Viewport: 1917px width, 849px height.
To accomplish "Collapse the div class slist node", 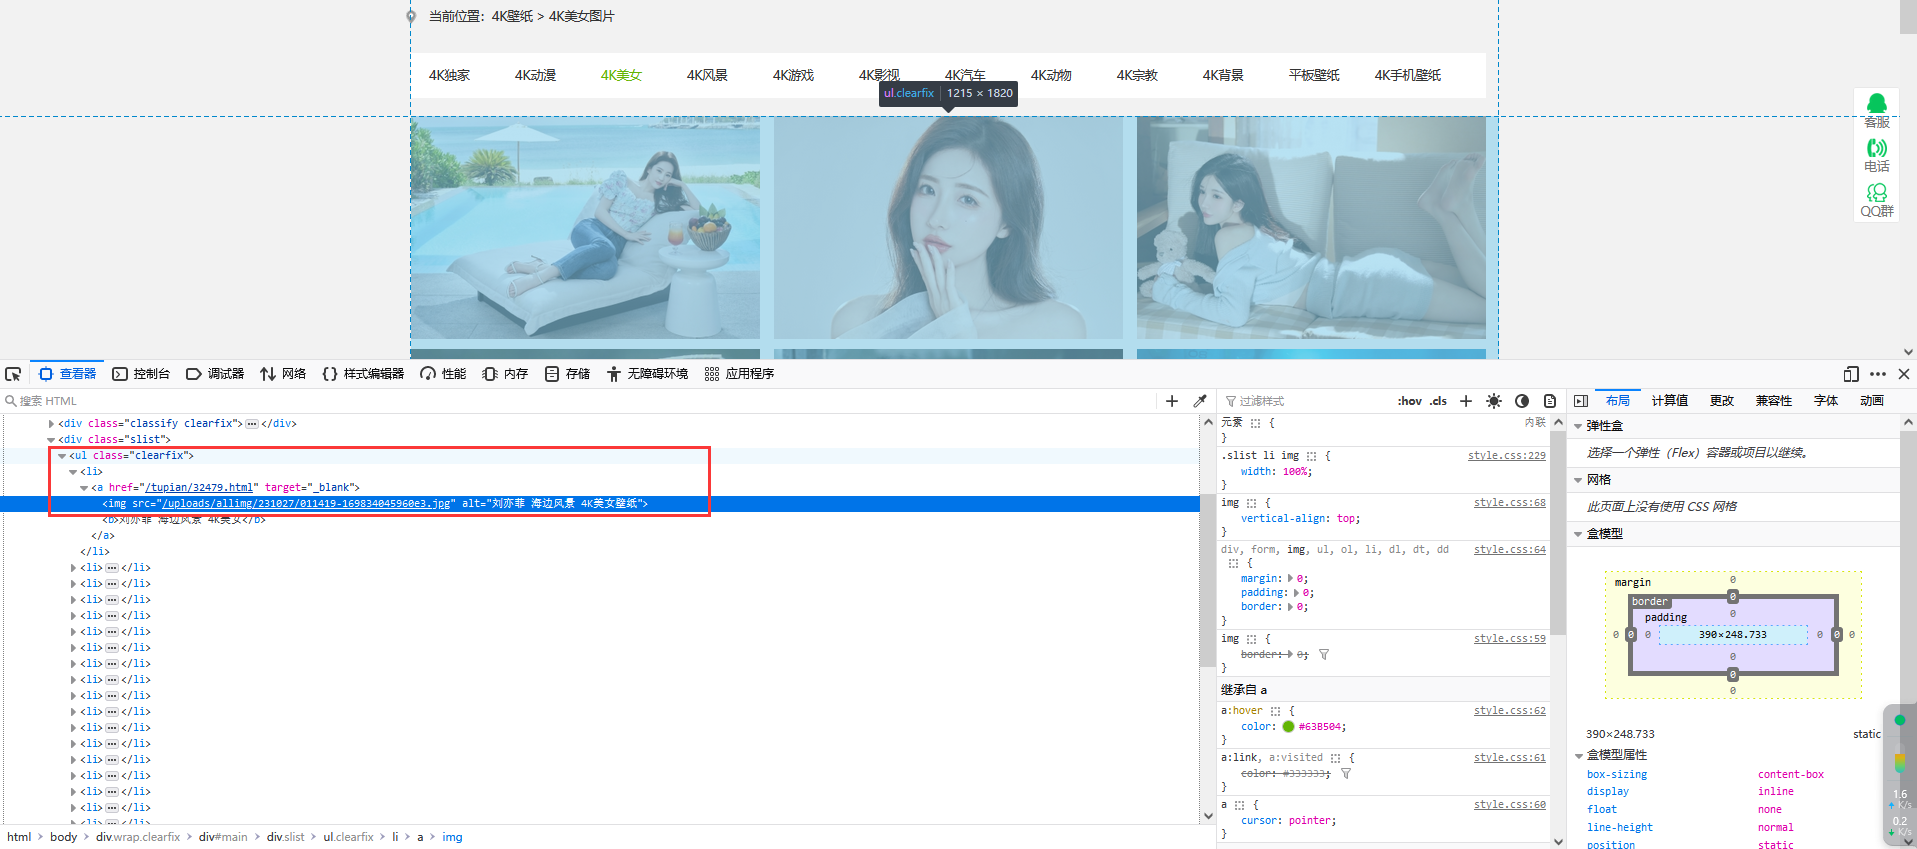I will tap(51, 440).
